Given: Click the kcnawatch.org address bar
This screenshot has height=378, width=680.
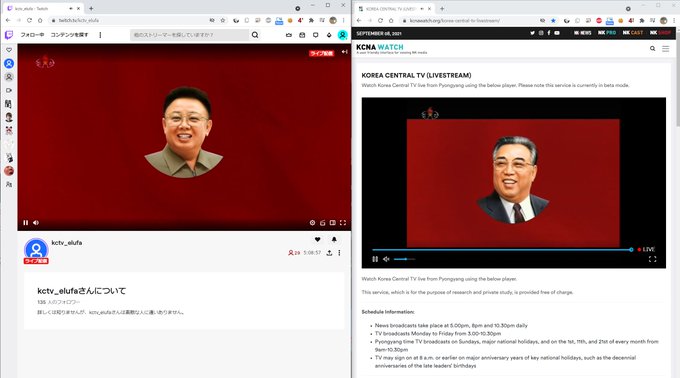Looking at the screenshot, I should 468,20.
